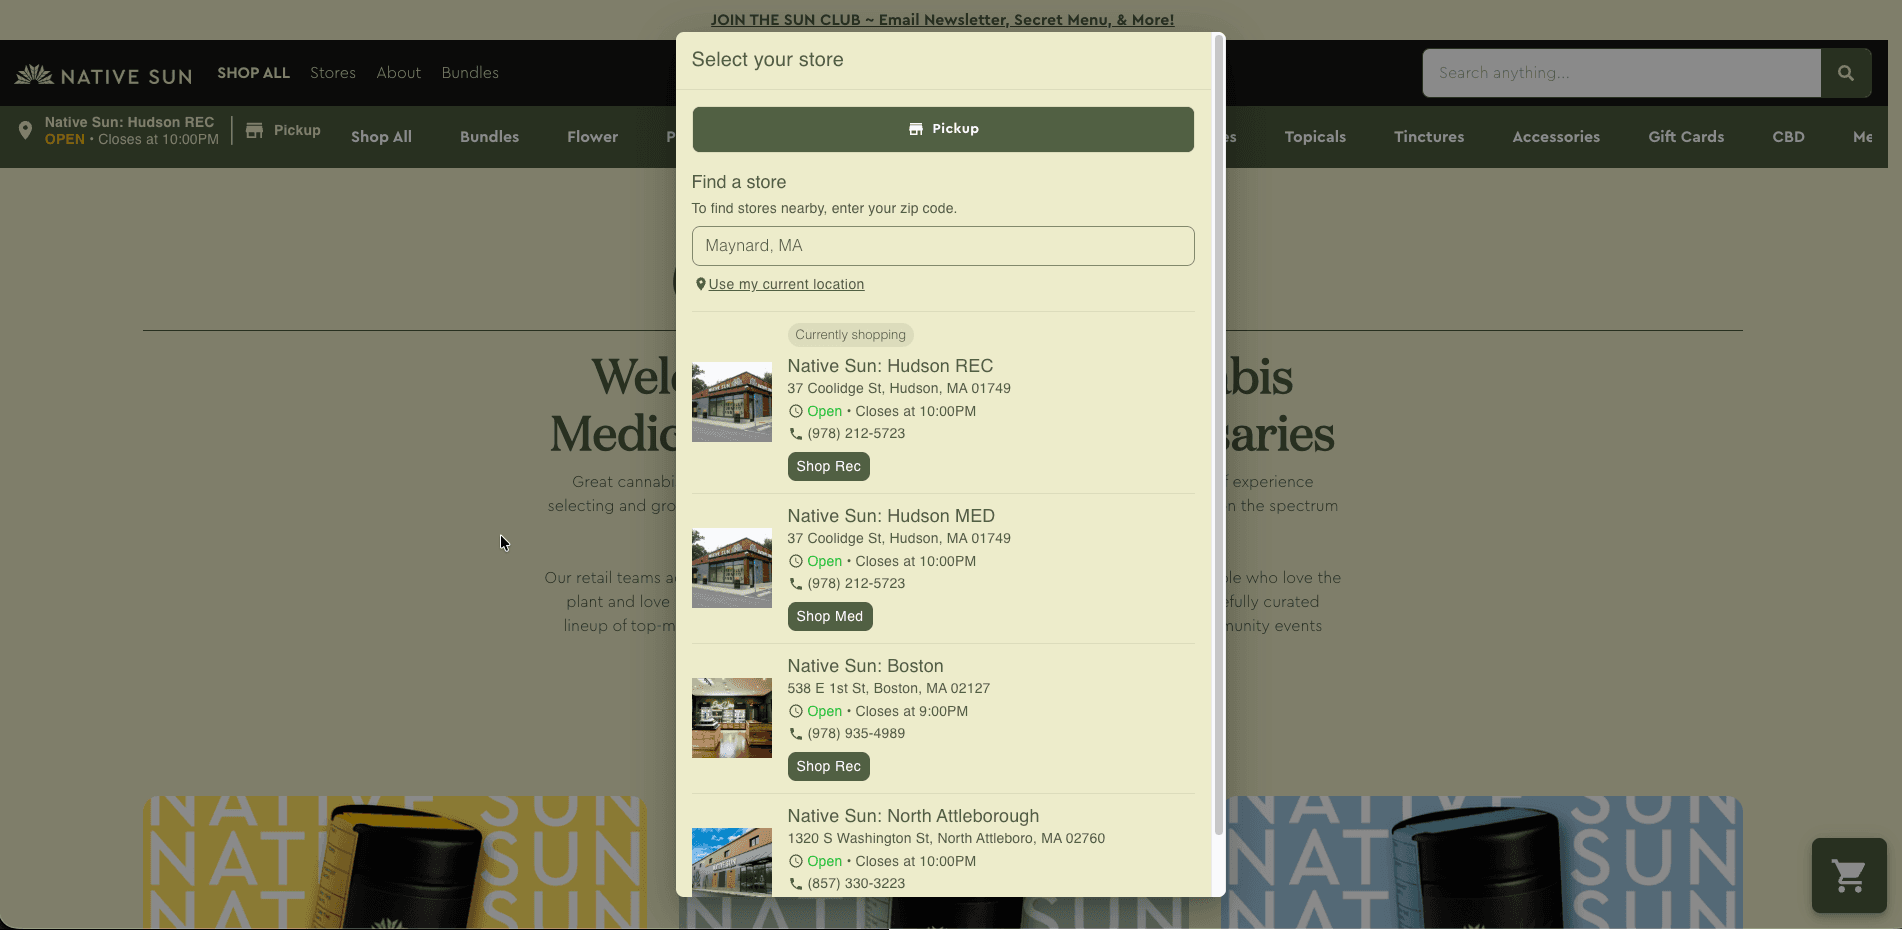Click Boston store interior photo
The image size is (1902, 930).
pyautogui.click(x=732, y=718)
